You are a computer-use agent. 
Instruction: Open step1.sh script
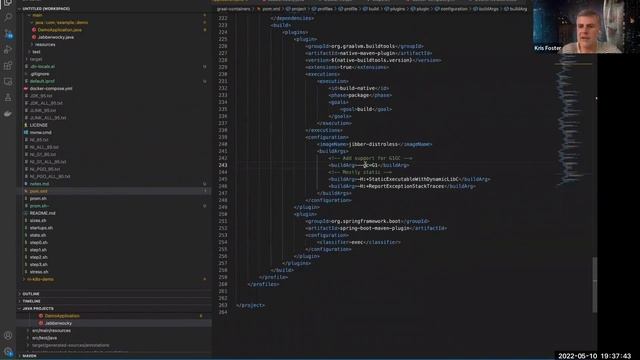tap(38, 250)
